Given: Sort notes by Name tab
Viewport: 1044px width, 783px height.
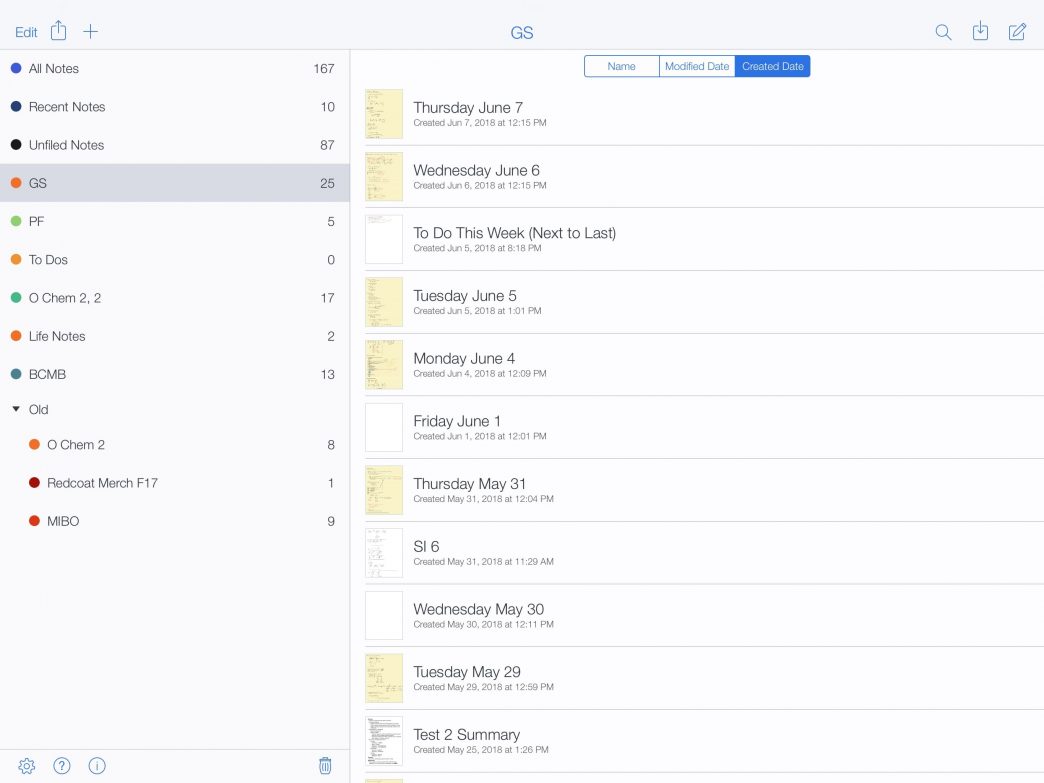Looking at the screenshot, I should 621,66.
